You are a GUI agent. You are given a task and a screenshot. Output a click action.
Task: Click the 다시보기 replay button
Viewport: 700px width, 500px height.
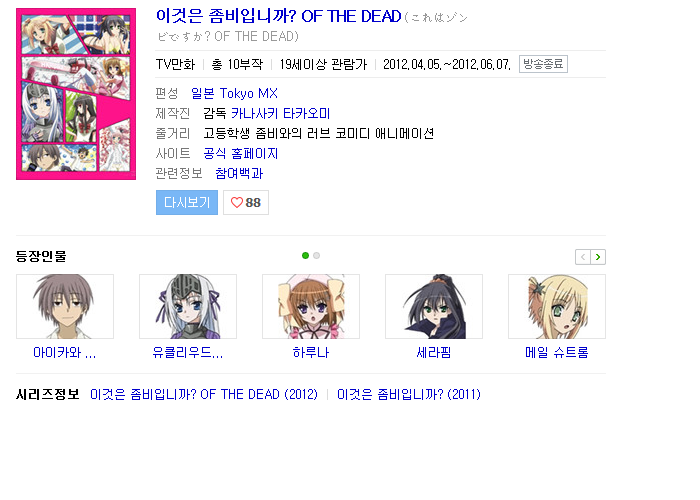(187, 203)
